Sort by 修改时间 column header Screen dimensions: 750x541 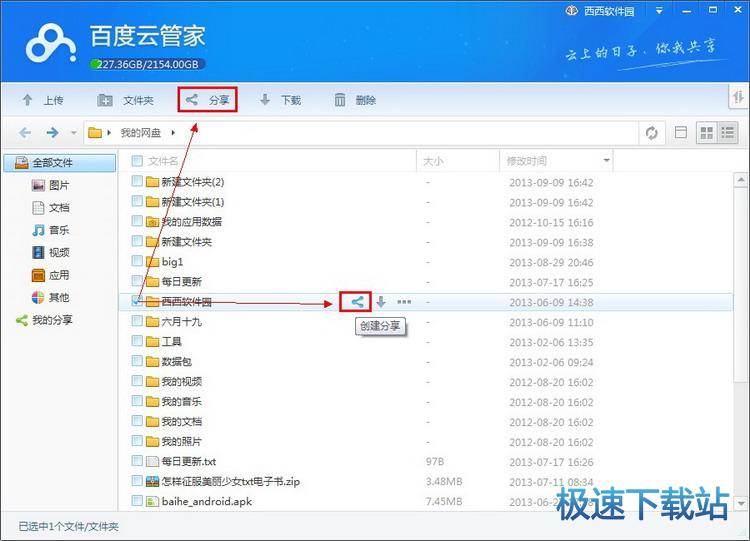point(527,161)
